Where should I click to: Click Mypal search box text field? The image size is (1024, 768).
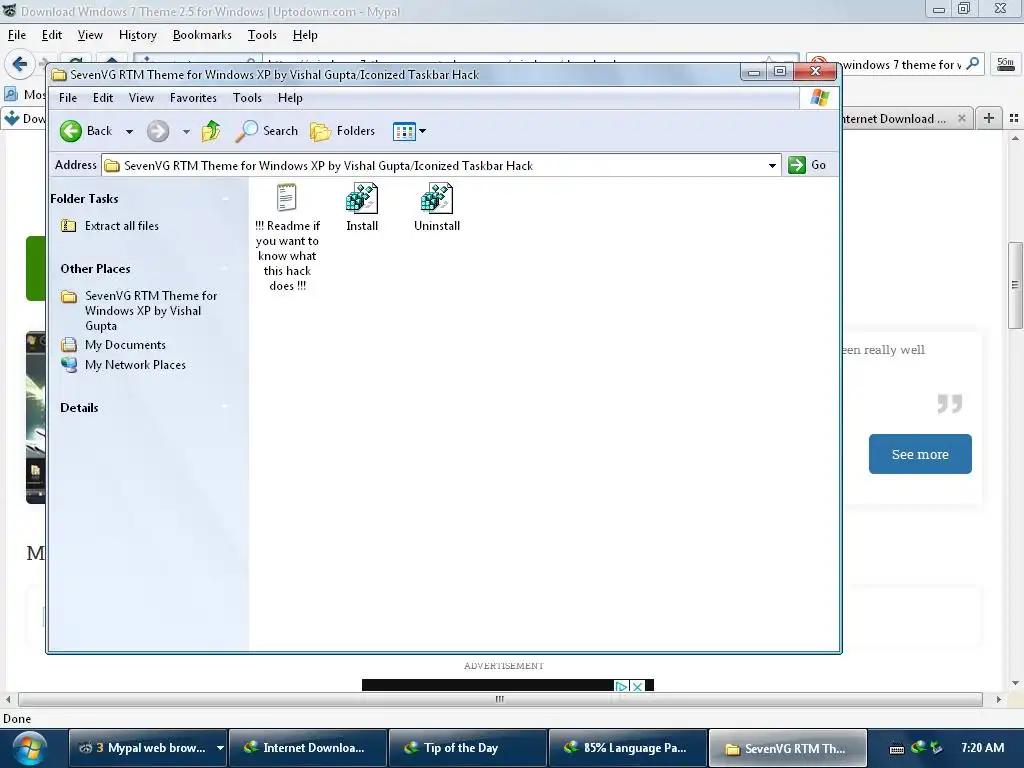click(901, 65)
